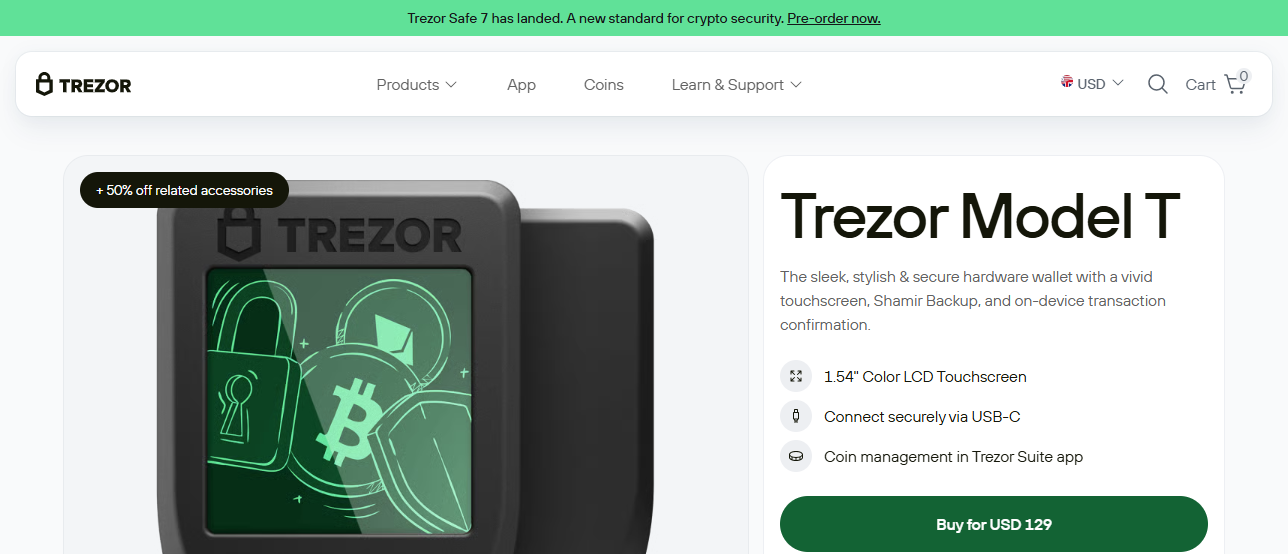Click the cart item count badge
The image size is (1288, 554).
[x=1243, y=76]
